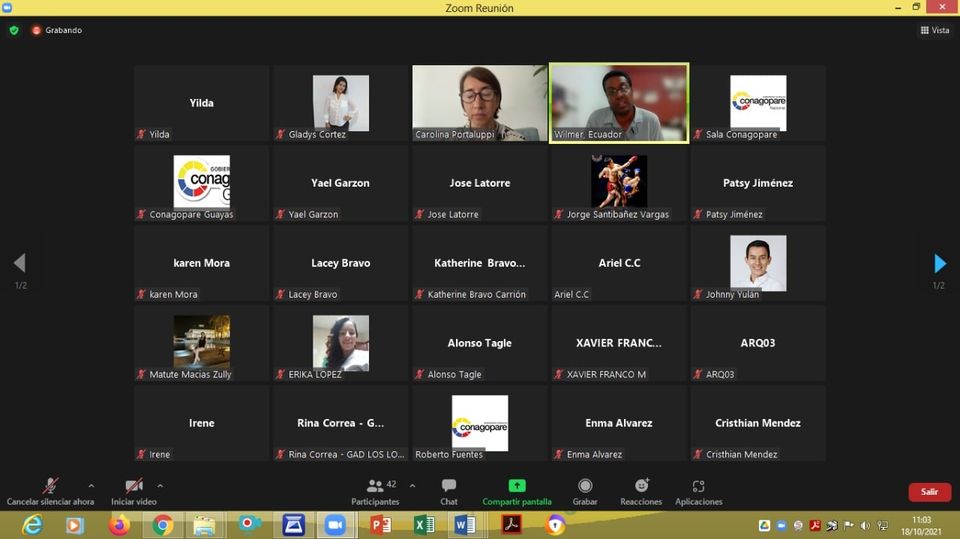Turn on camera with Iniciar video
Screen dimensions: 960x539
tap(134, 486)
